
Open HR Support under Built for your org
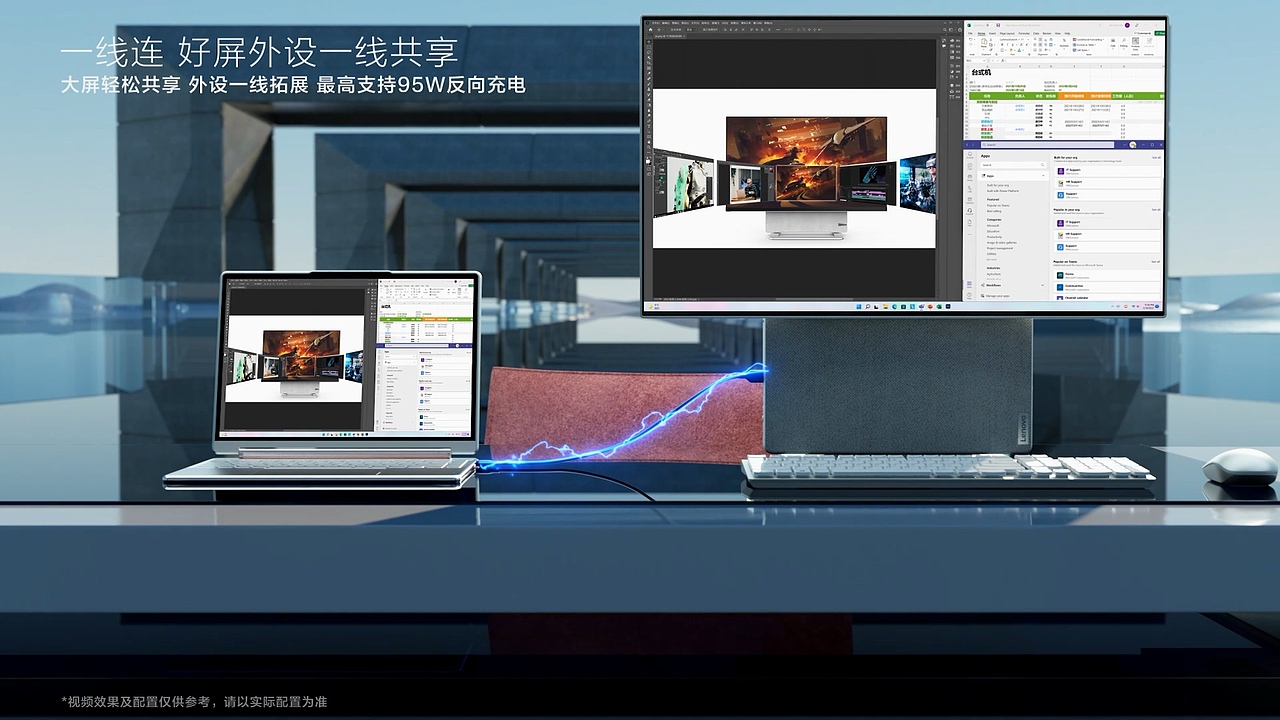pyautogui.click(x=1108, y=183)
